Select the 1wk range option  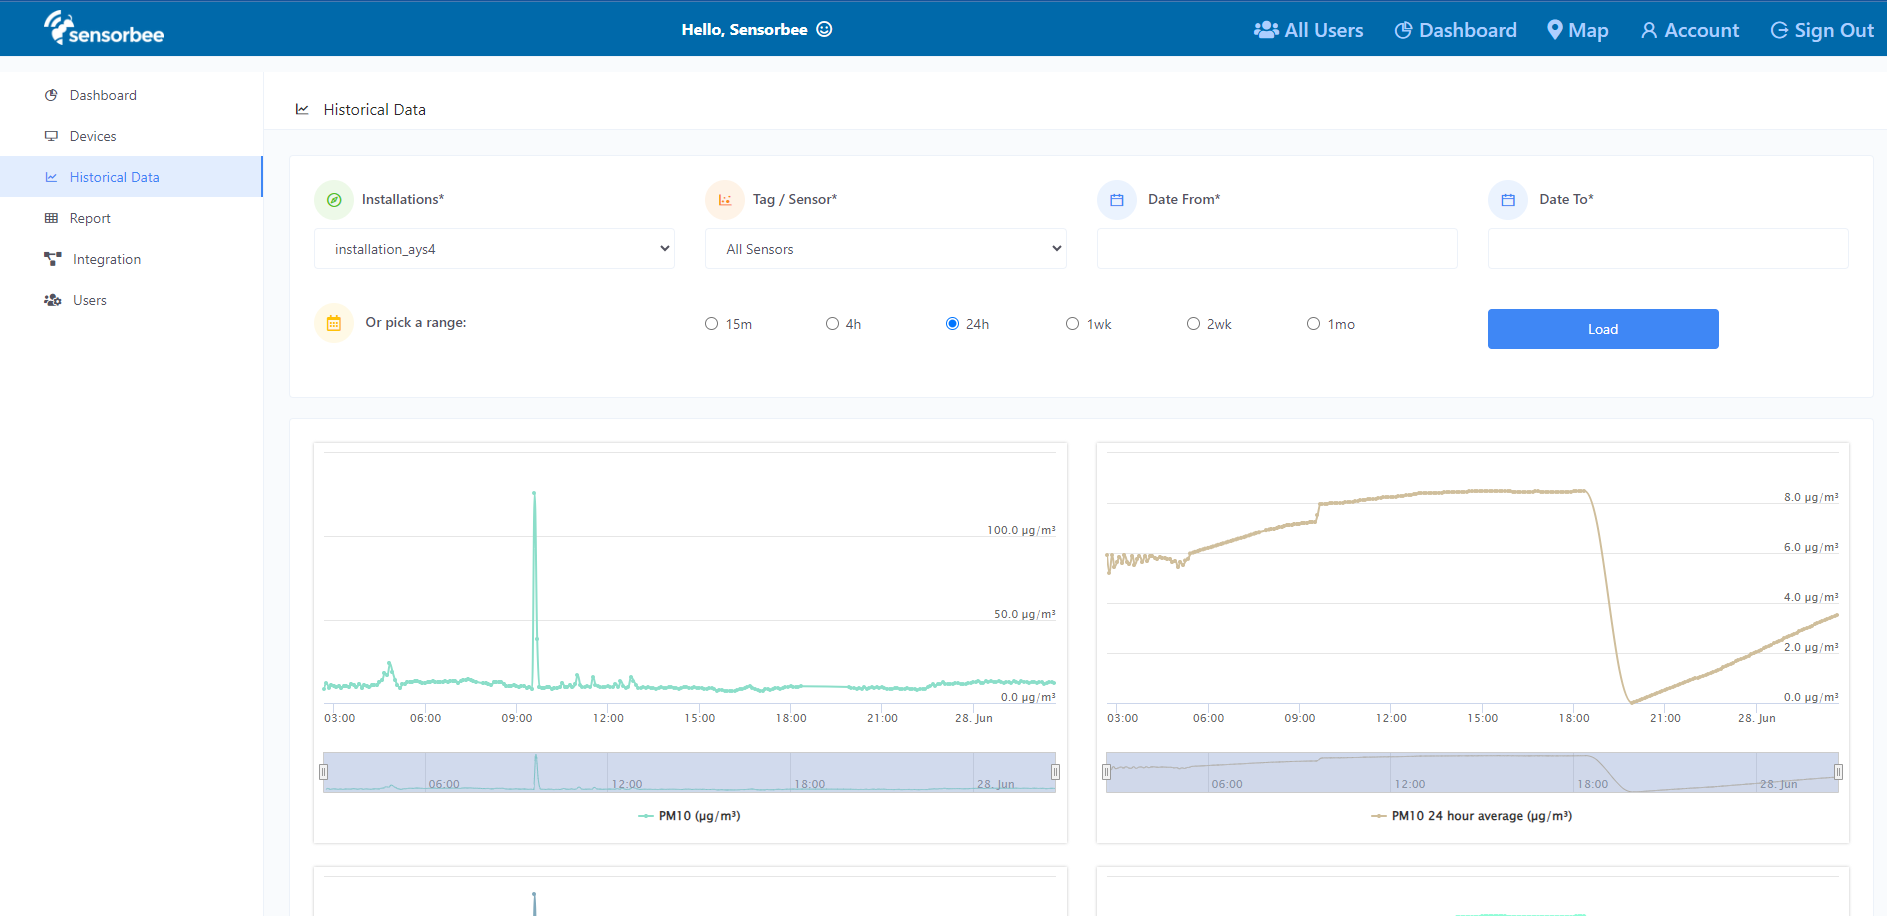(x=1072, y=324)
